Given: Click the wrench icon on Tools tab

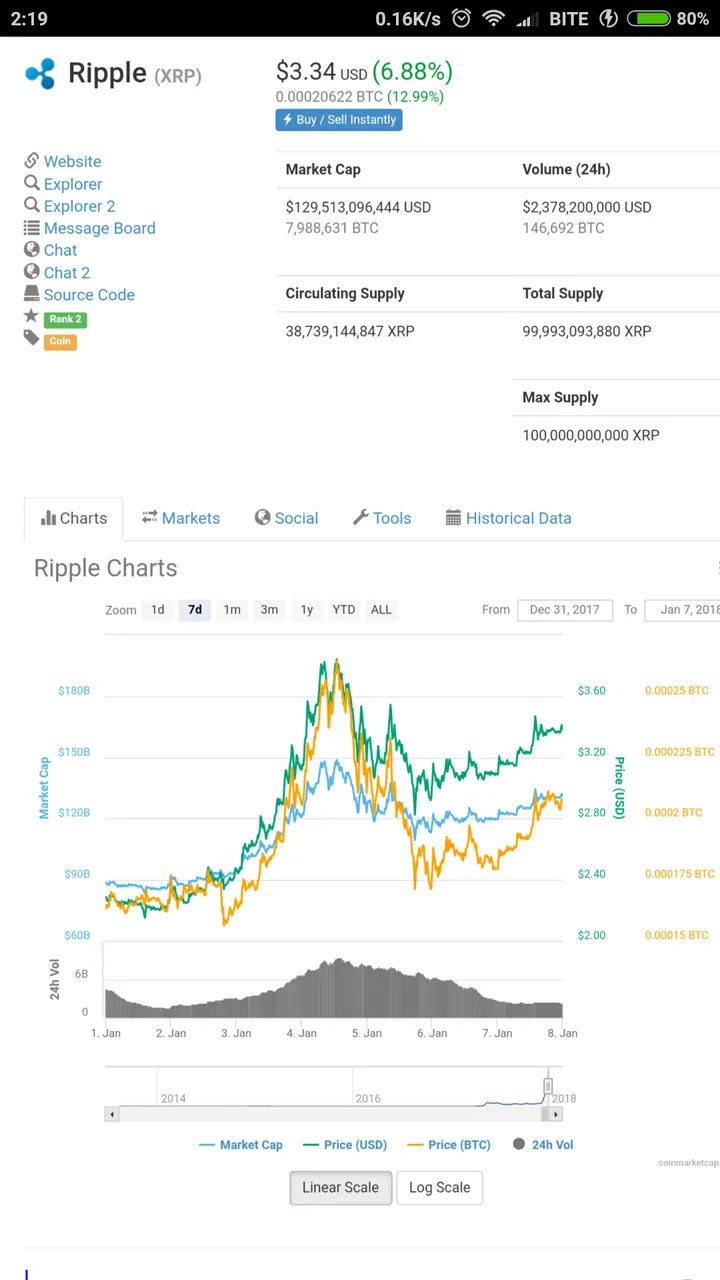Looking at the screenshot, I should click(361, 517).
